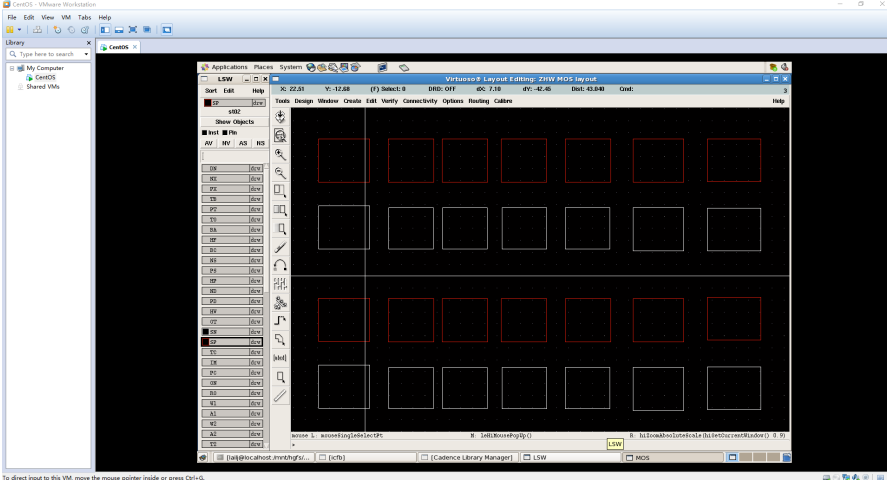Click the Show Objects button in LSW
This screenshot has width=888, height=480.
click(x=234, y=122)
